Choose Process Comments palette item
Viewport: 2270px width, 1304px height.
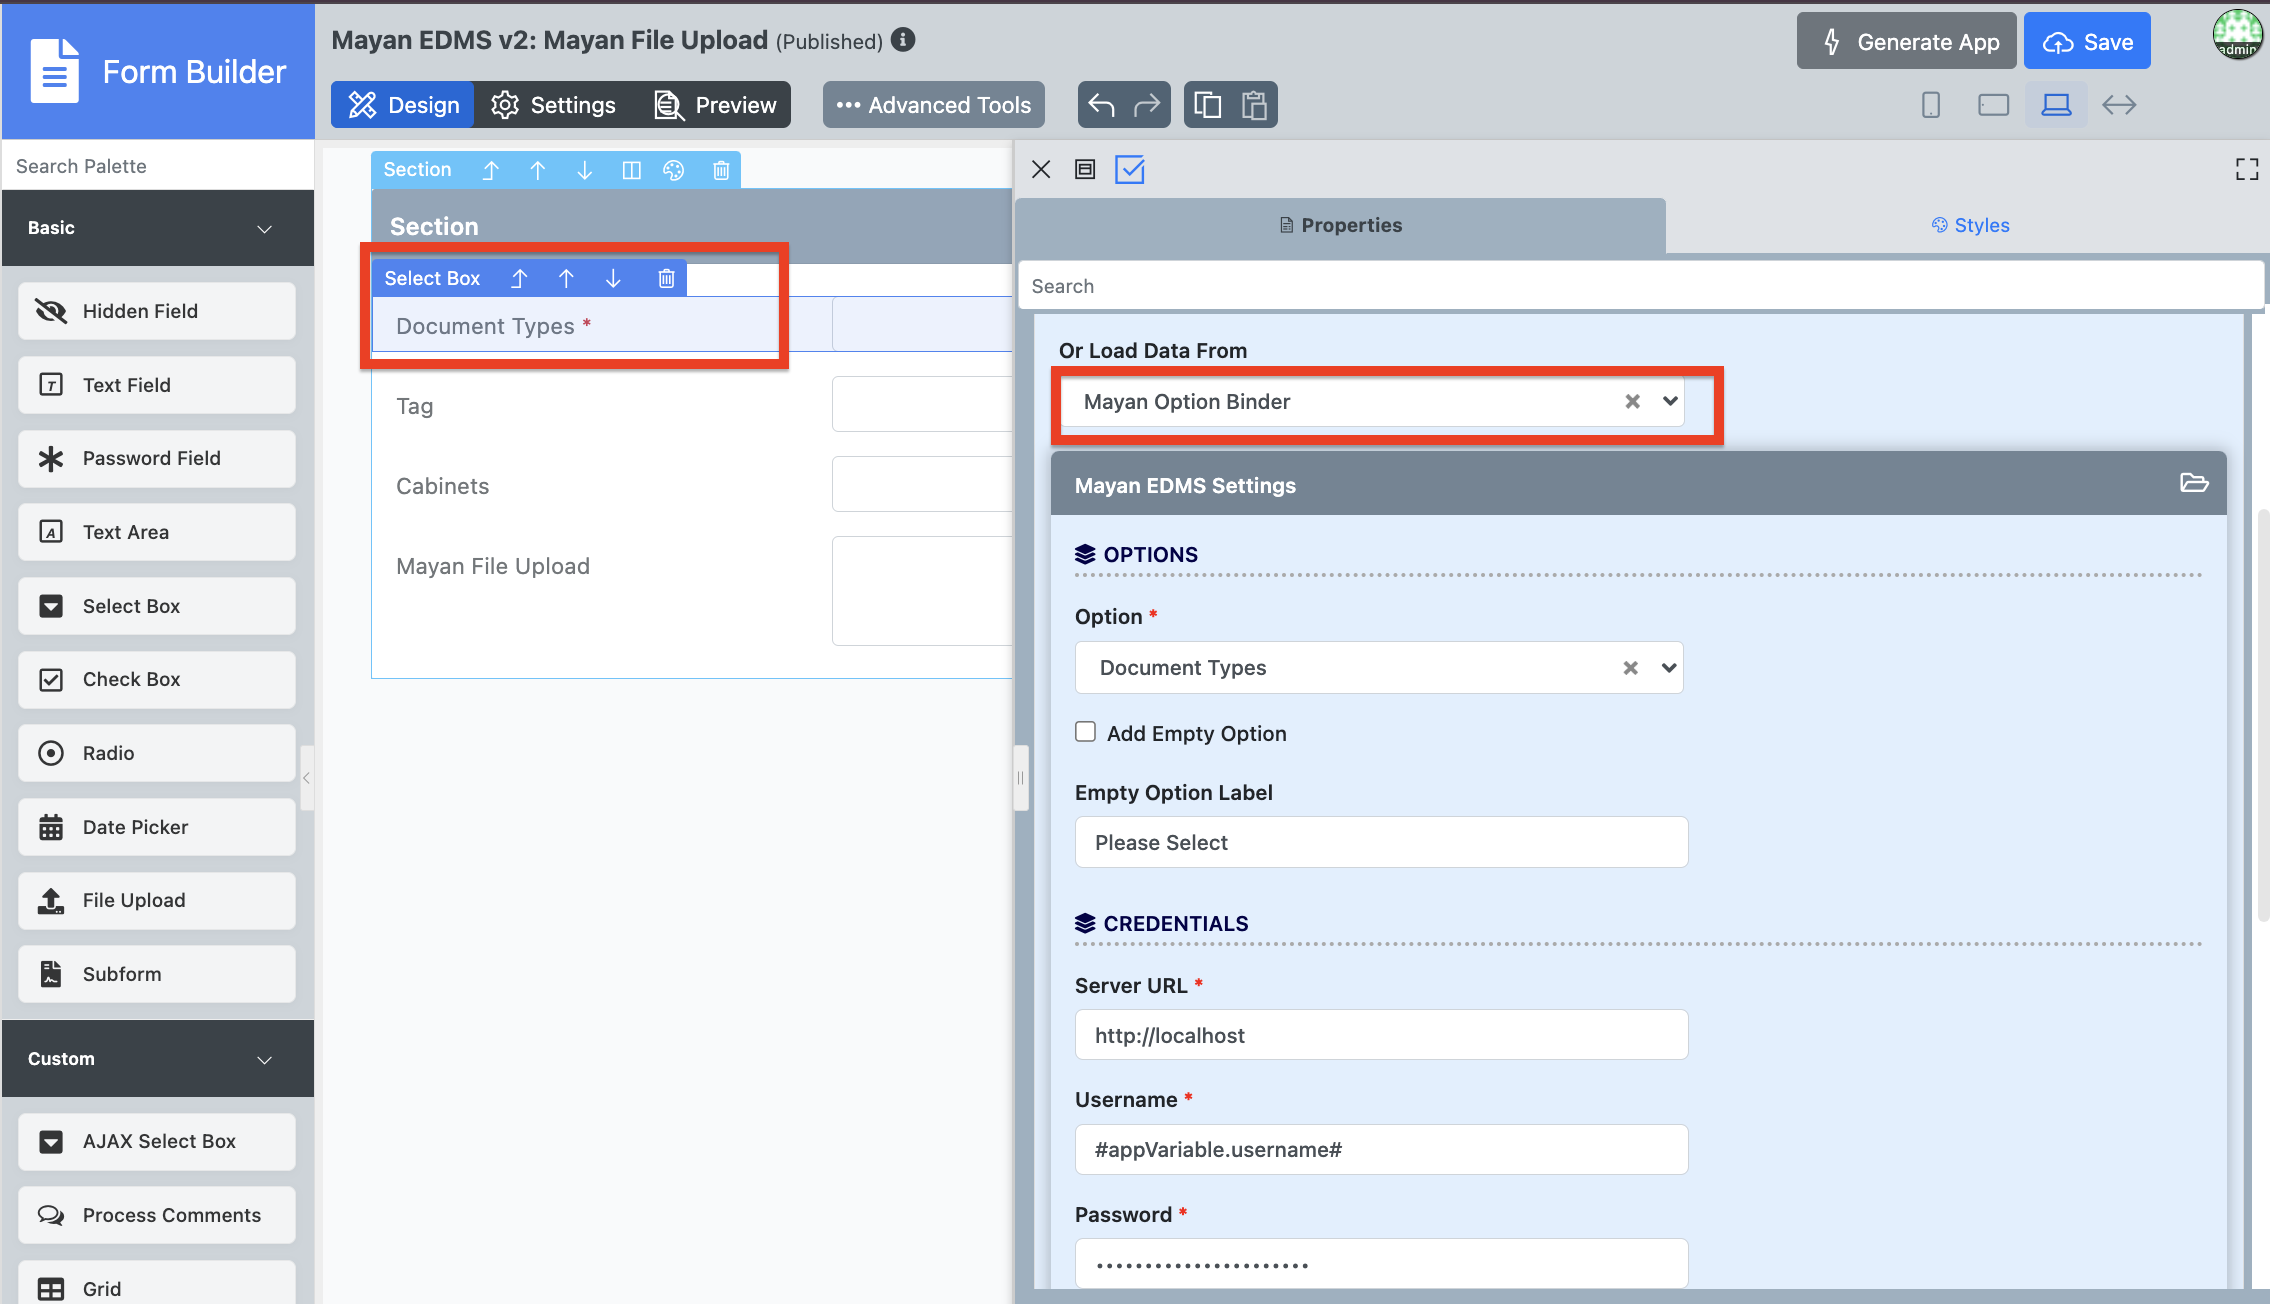(x=157, y=1215)
